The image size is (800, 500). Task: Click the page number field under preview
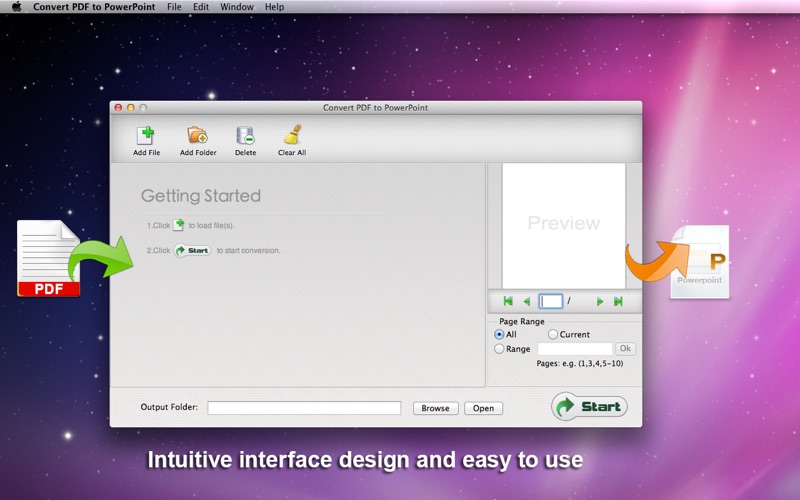551,301
